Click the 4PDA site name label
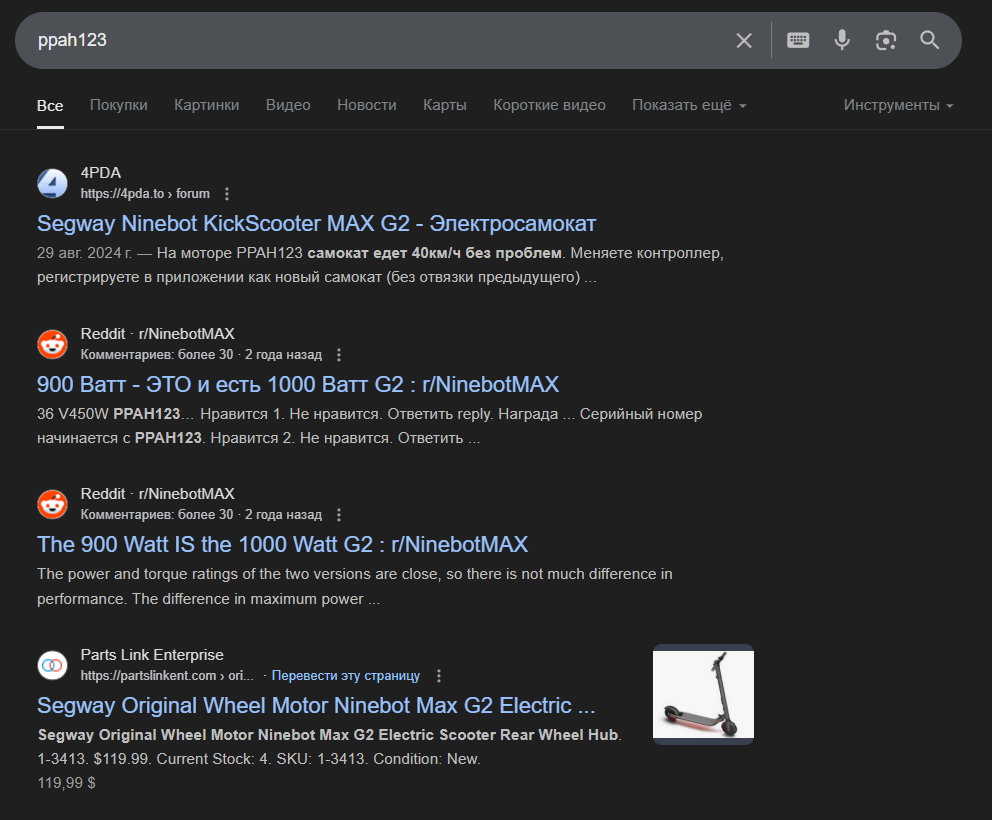The image size is (992, 820). (x=101, y=173)
